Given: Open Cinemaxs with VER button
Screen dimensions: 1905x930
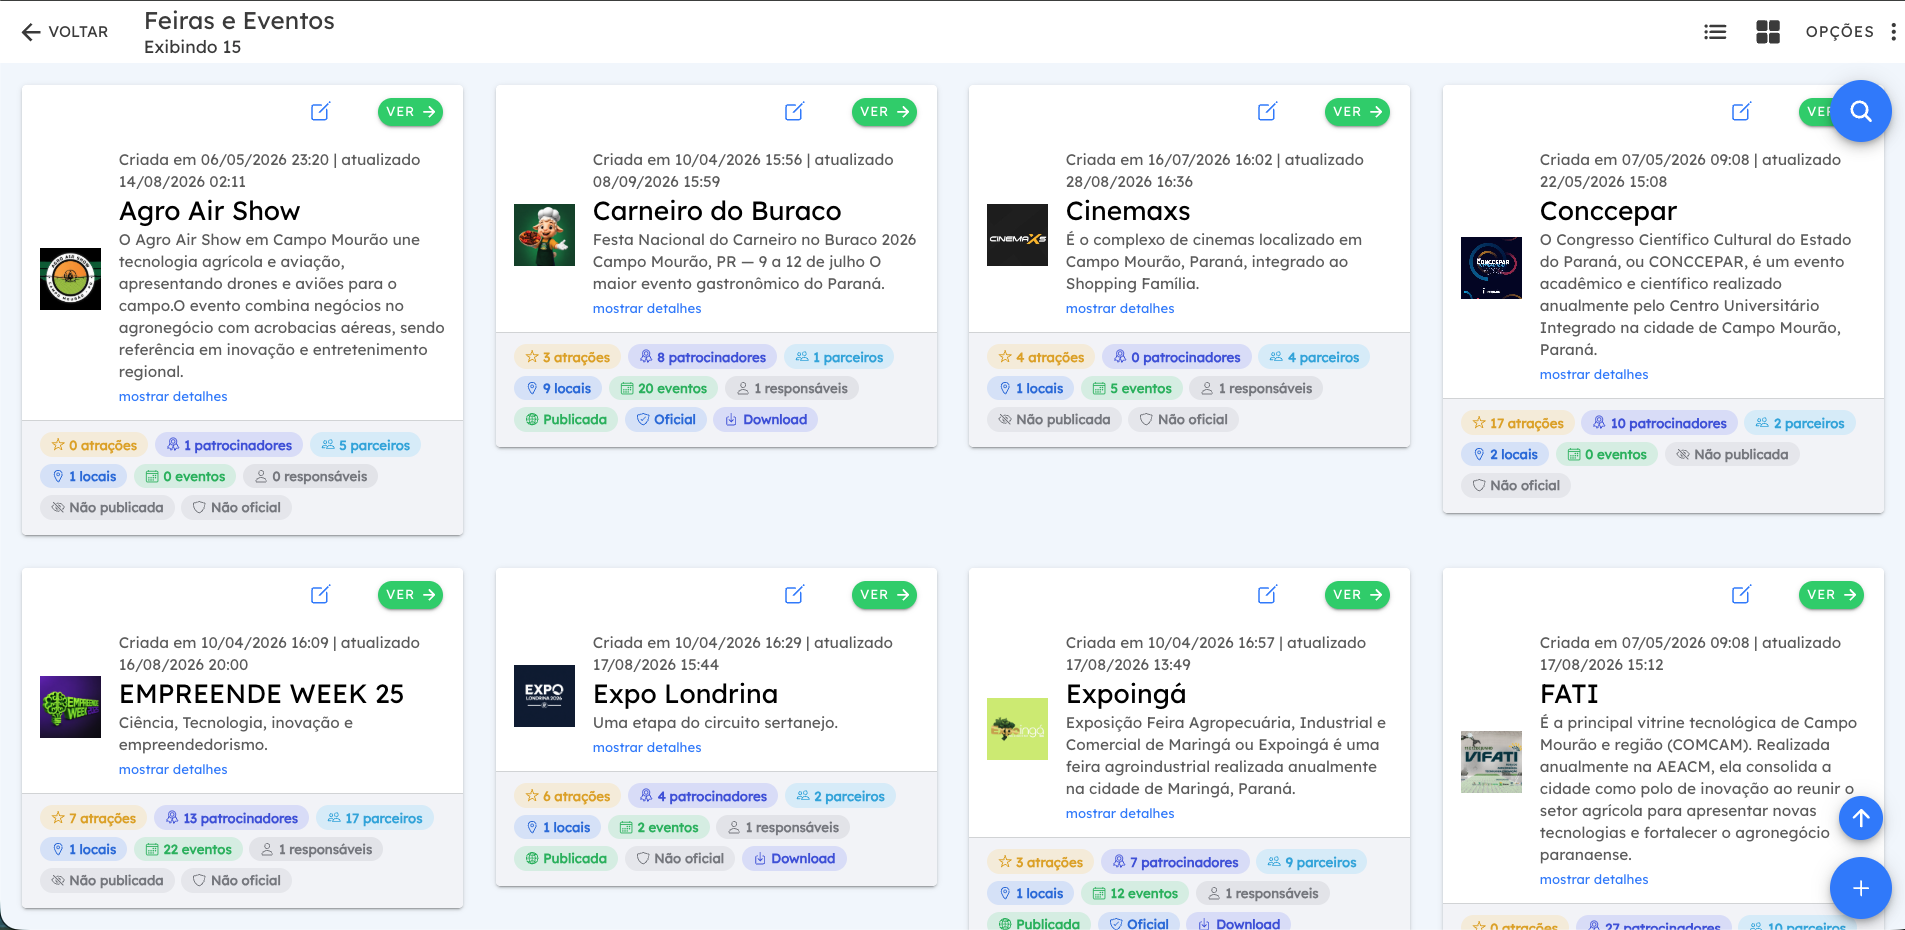Looking at the screenshot, I should 1357,112.
